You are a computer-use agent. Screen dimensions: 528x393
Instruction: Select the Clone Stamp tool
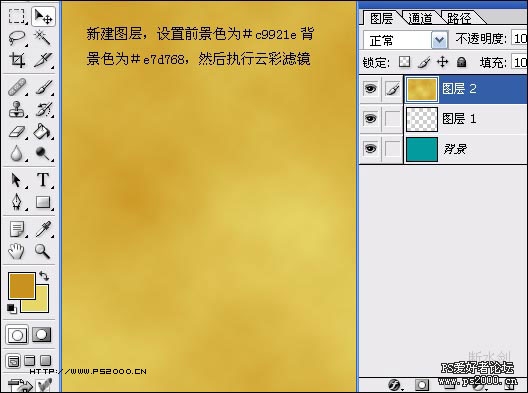tap(16, 109)
